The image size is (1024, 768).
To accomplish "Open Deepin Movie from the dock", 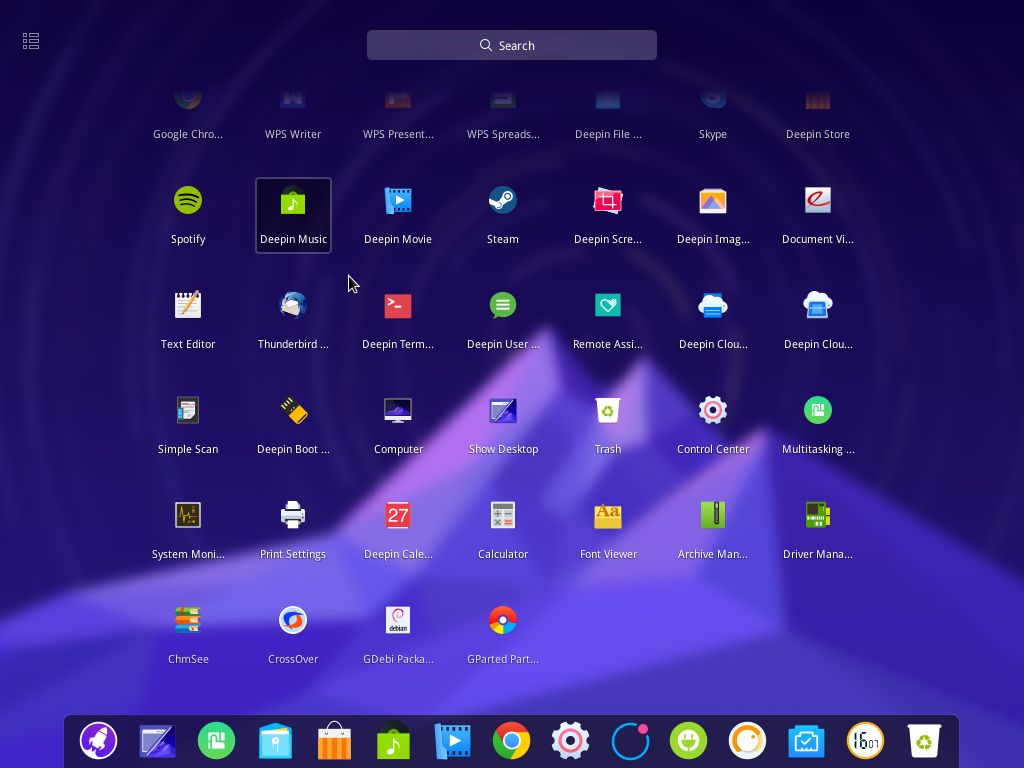I will coord(453,741).
